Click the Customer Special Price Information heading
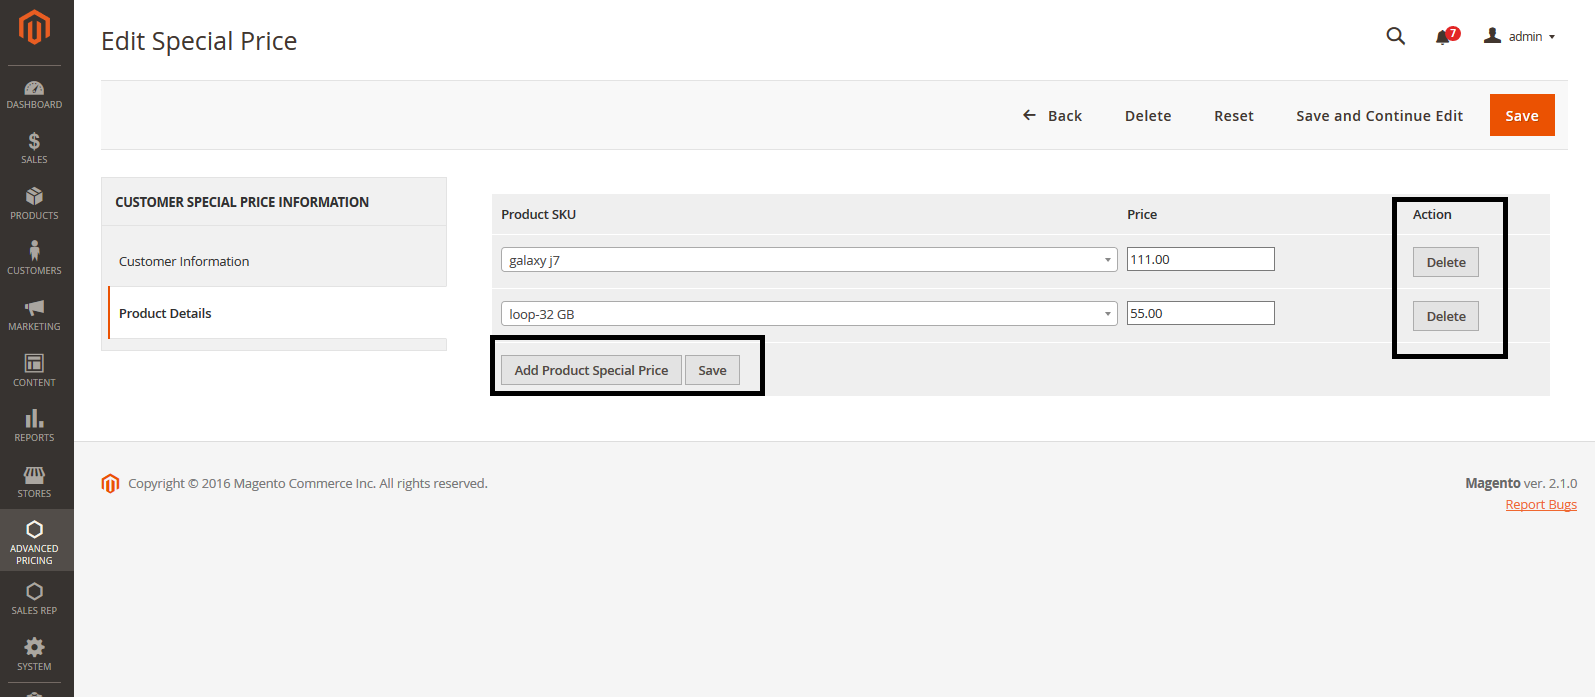 point(242,202)
